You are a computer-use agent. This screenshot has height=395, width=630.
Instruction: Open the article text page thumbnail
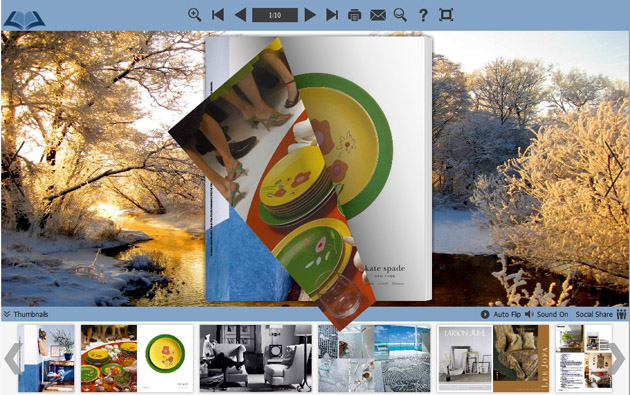(x=583, y=358)
